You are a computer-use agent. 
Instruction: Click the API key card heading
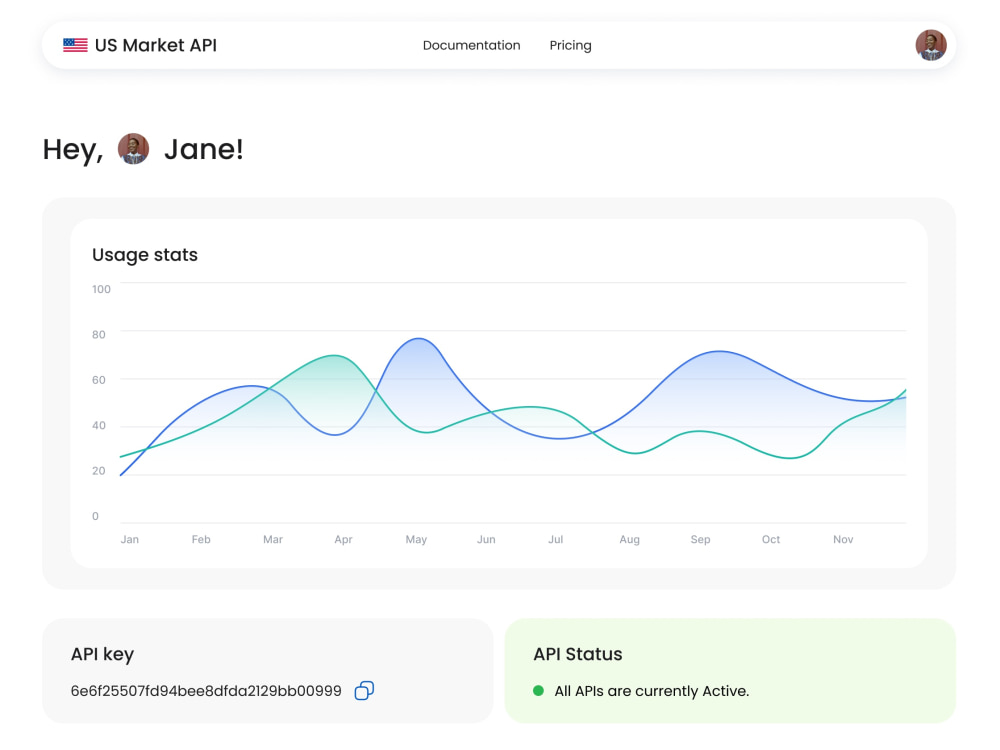point(102,654)
